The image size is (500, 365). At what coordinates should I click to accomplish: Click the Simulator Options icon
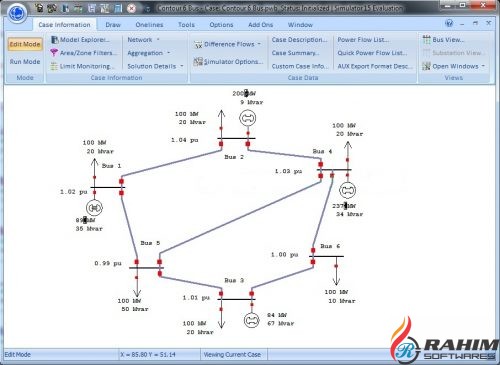point(198,62)
